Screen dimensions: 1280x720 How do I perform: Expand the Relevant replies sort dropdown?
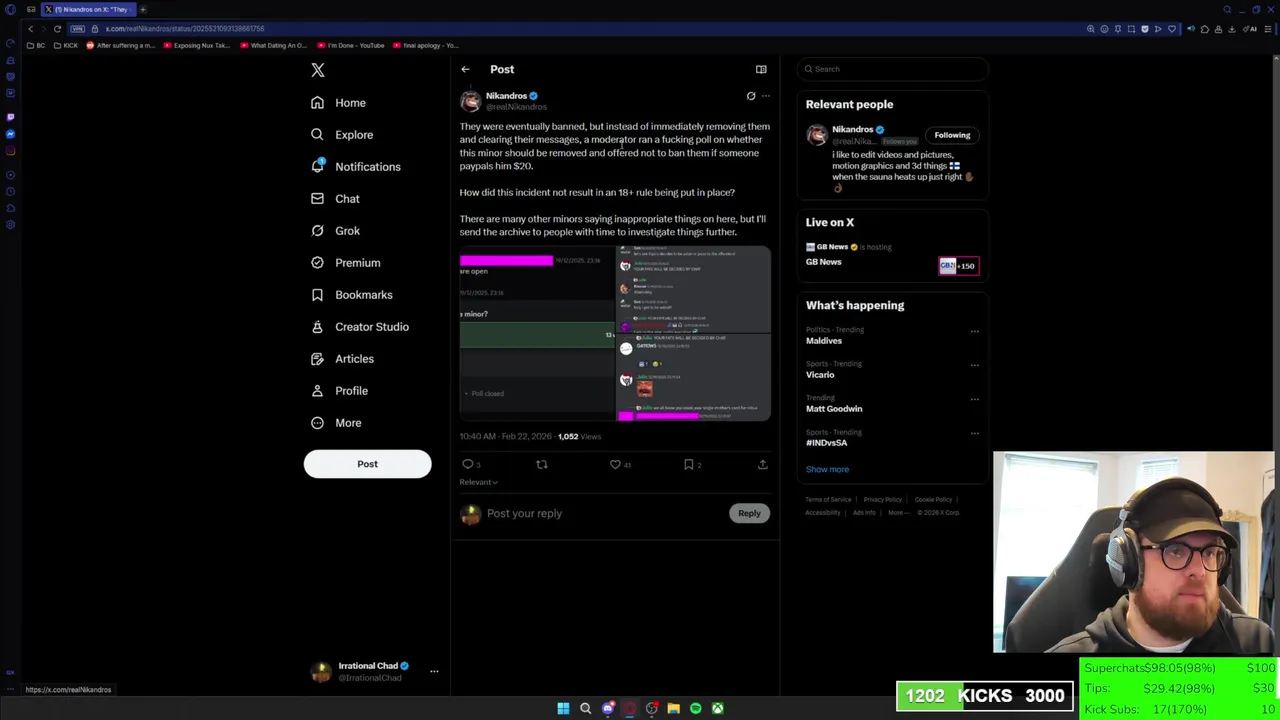[x=478, y=482]
